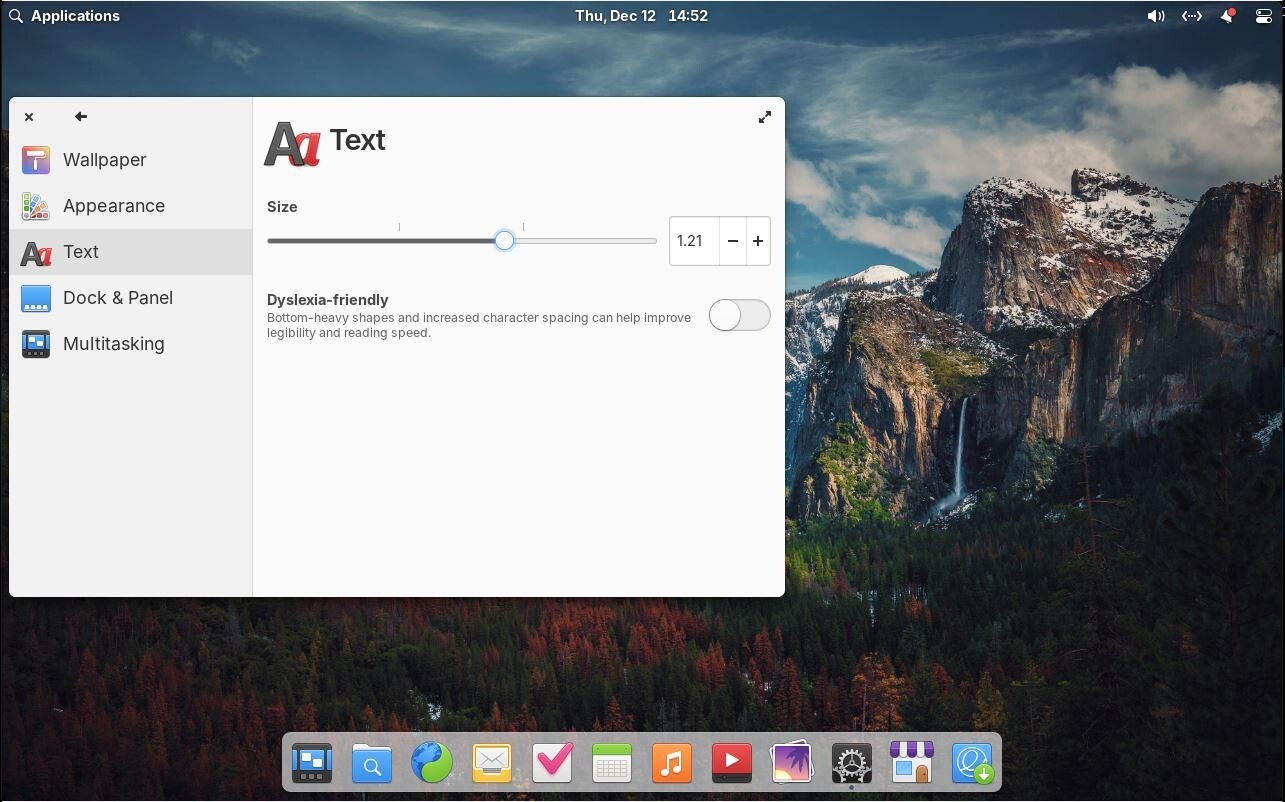Open the sound volume indicator
Viewport: 1285px width, 802px height.
point(1156,16)
